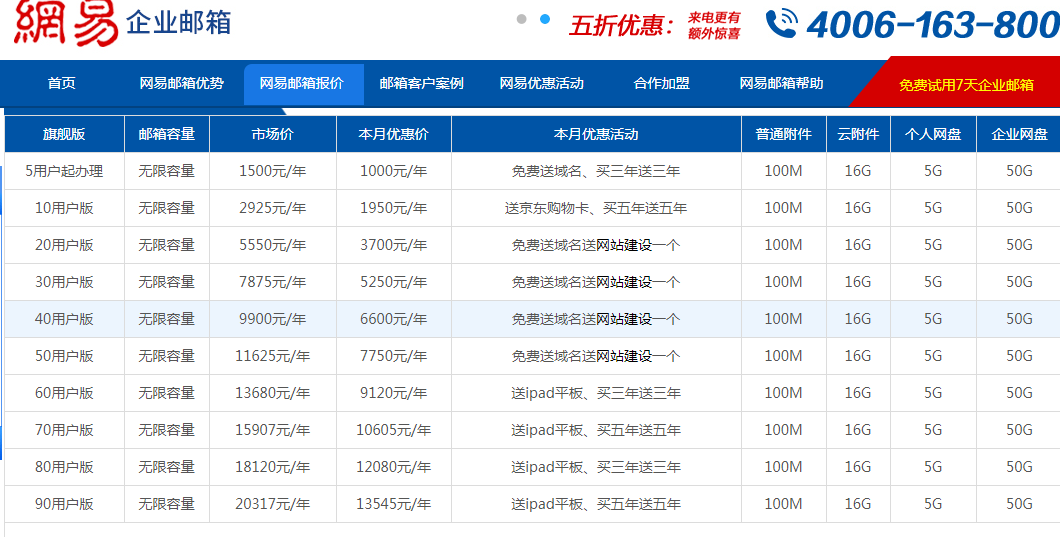Click the 本月优惠活动 column header

[x=596, y=134]
